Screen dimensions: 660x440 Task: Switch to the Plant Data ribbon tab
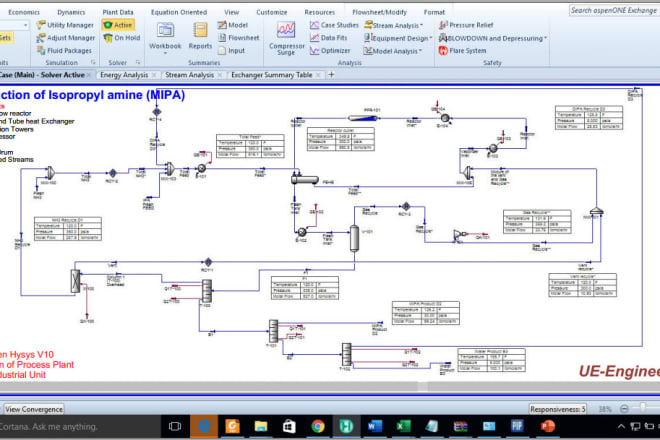(118, 12)
